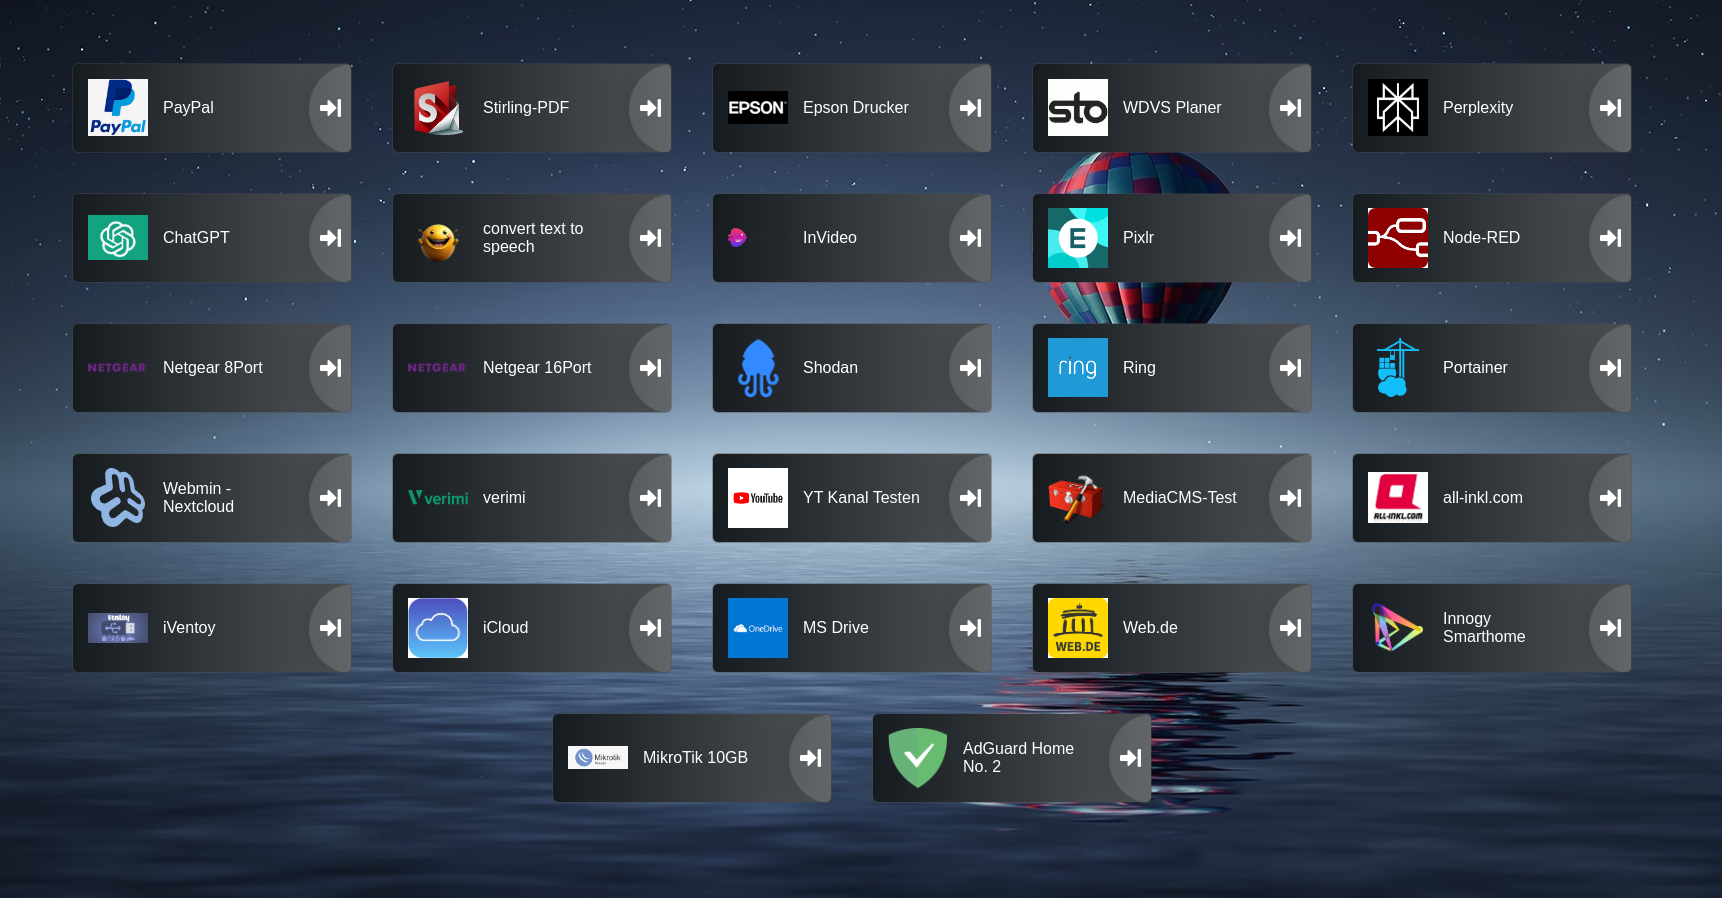Open the Shodan octopus icon
1722x898 pixels.
coord(758,368)
